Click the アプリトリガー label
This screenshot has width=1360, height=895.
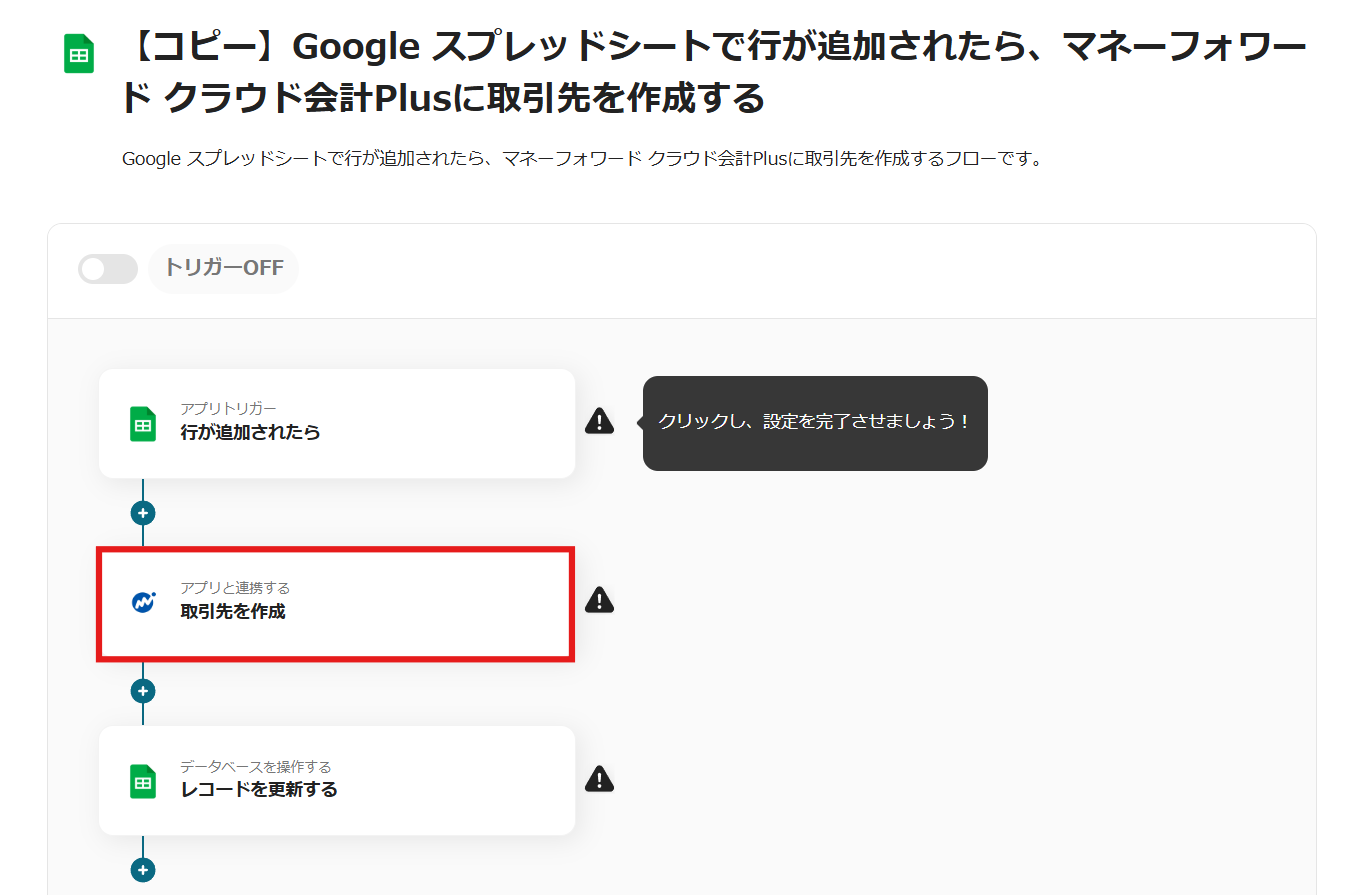(x=228, y=409)
